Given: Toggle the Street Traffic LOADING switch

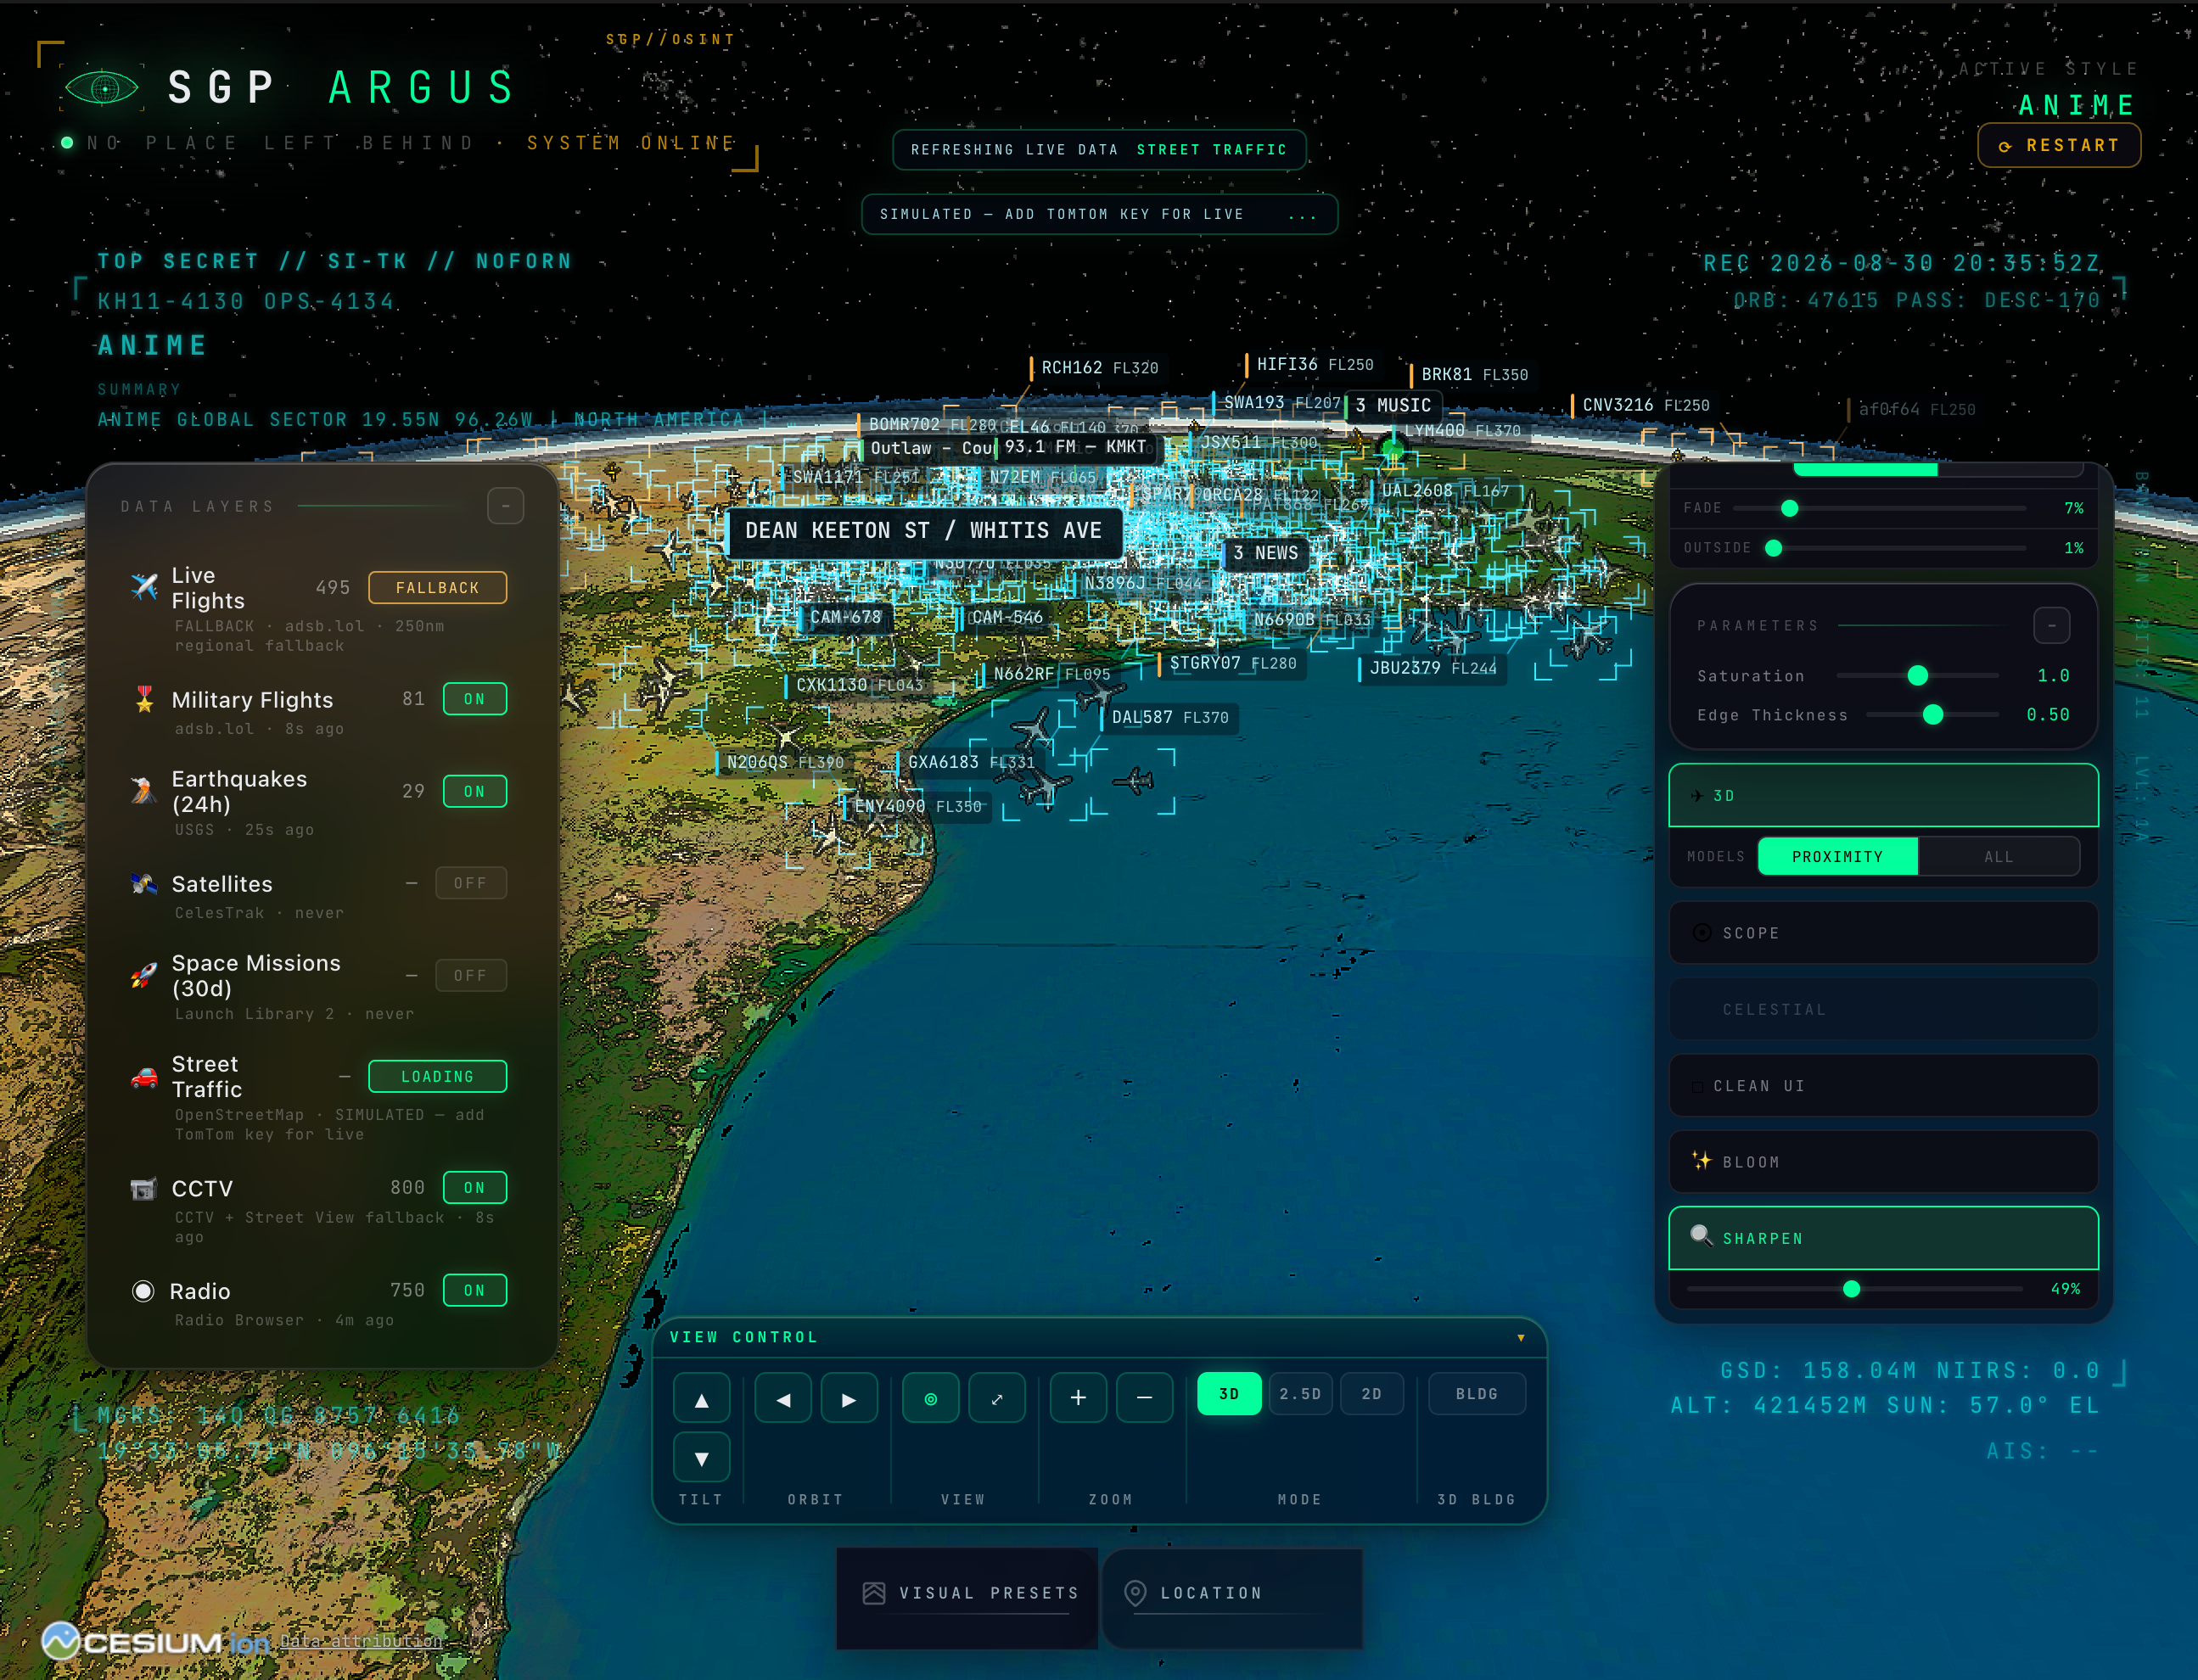Looking at the screenshot, I should click(x=437, y=1076).
